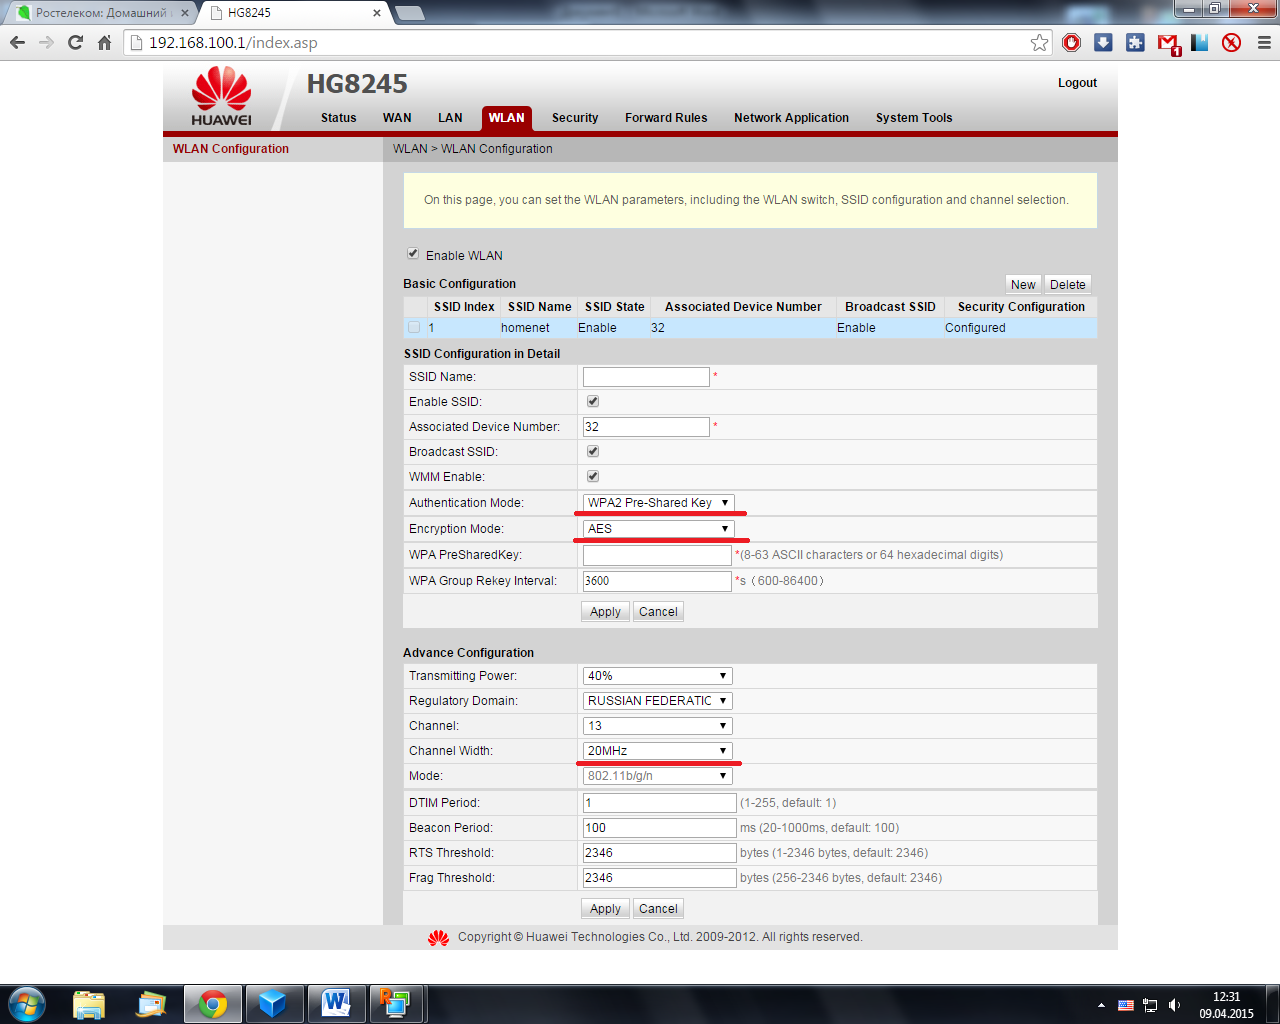Click the New button to add SSID
Viewport: 1280px width, 1024px height.
point(1023,285)
